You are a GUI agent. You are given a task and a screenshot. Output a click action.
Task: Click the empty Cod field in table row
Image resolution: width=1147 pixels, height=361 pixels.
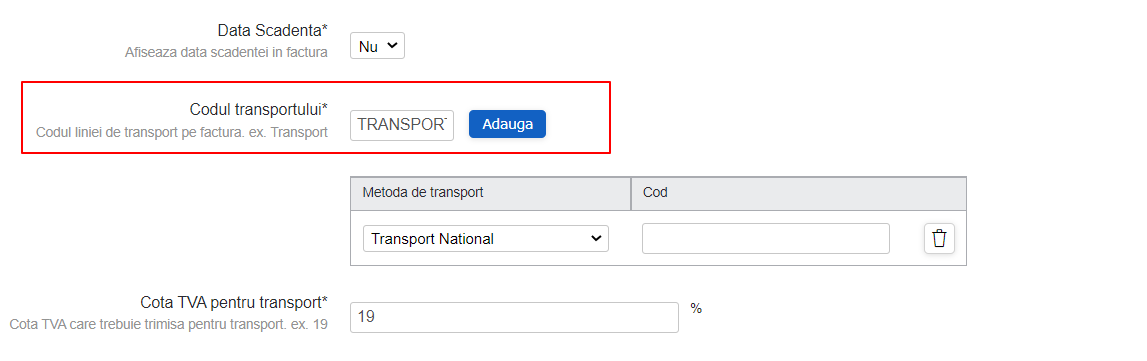pyautogui.click(x=766, y=238)
